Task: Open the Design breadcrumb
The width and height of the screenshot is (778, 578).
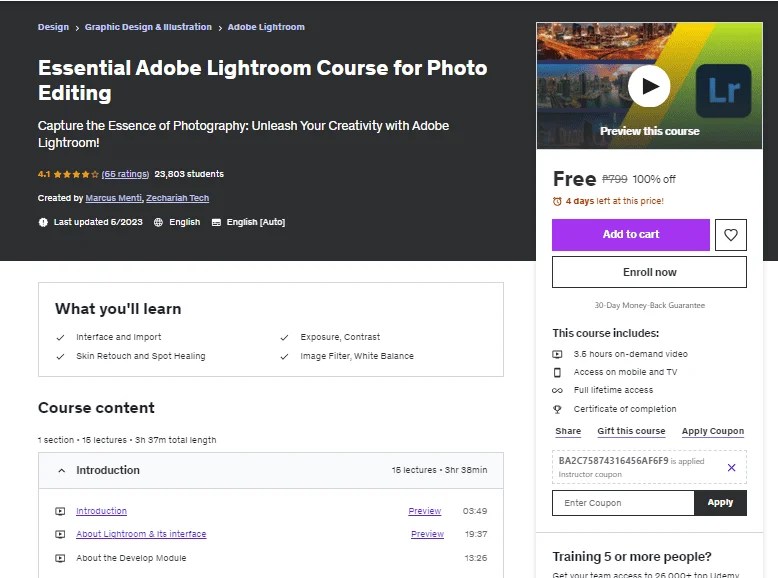Action: tap(53, 27)
